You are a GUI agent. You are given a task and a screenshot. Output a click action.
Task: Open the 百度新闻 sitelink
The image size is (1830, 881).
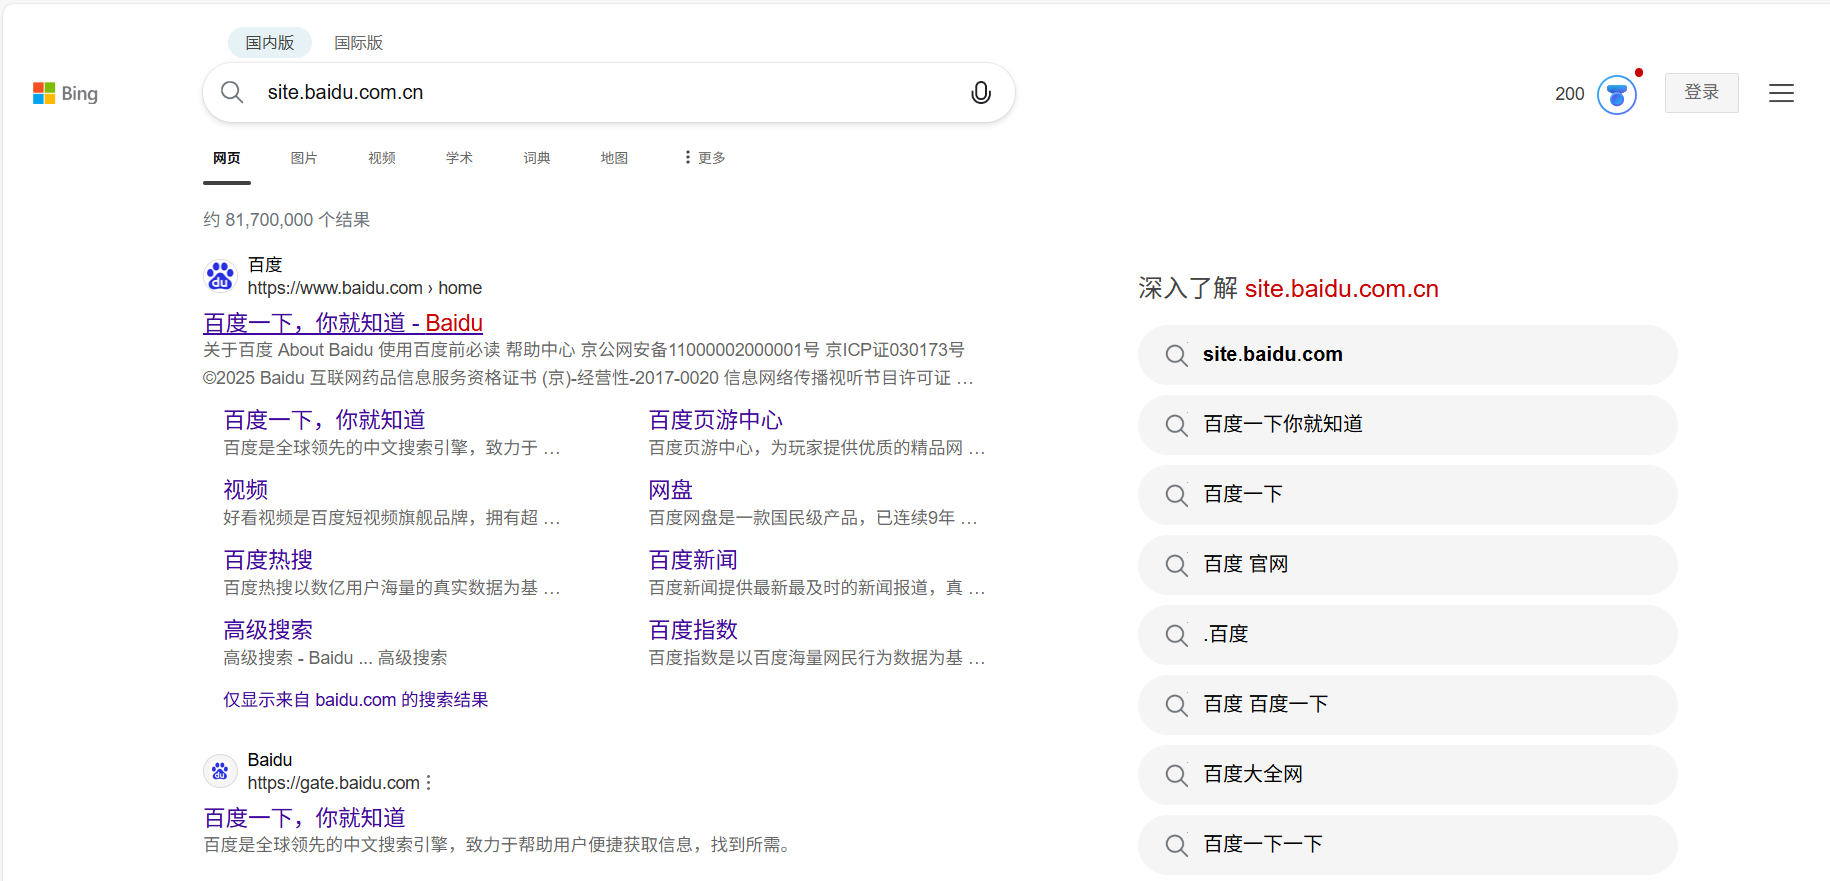click(693, 559)
